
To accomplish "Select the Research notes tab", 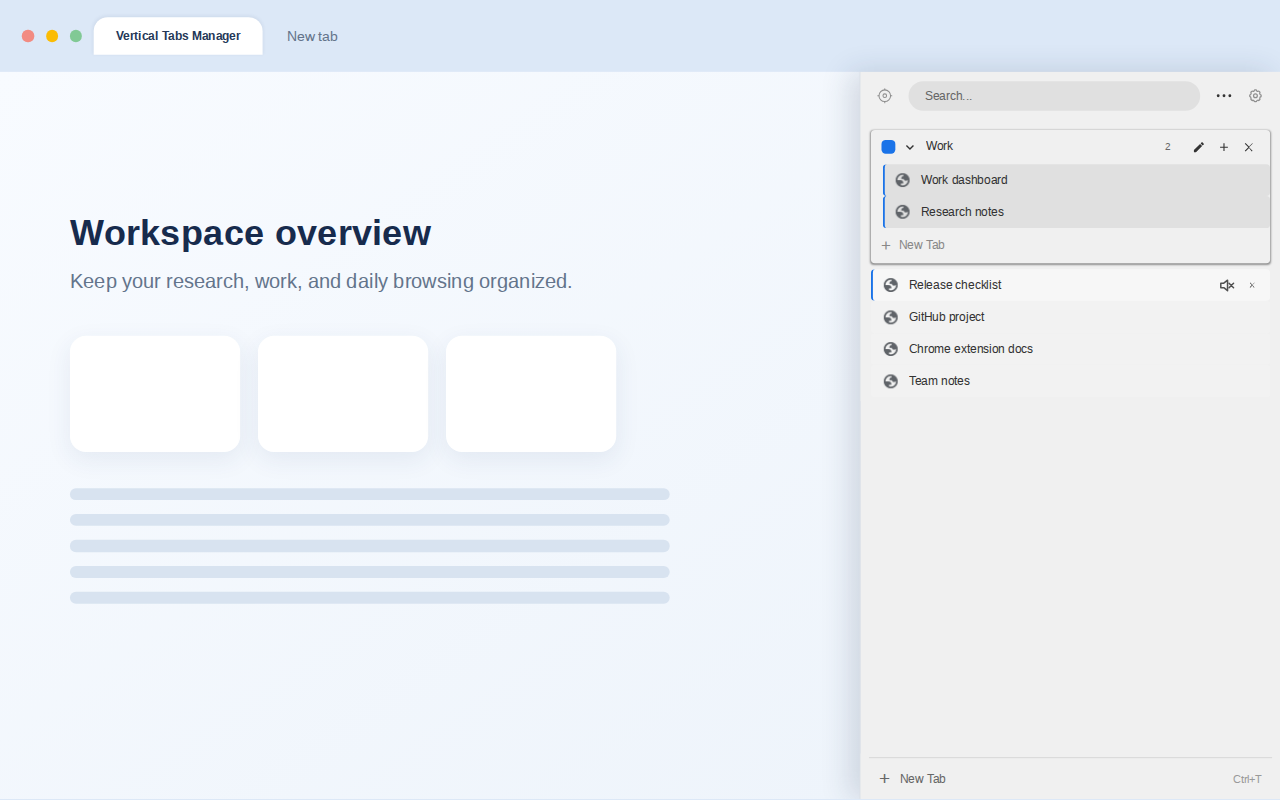I will [x=1077, y=212].
